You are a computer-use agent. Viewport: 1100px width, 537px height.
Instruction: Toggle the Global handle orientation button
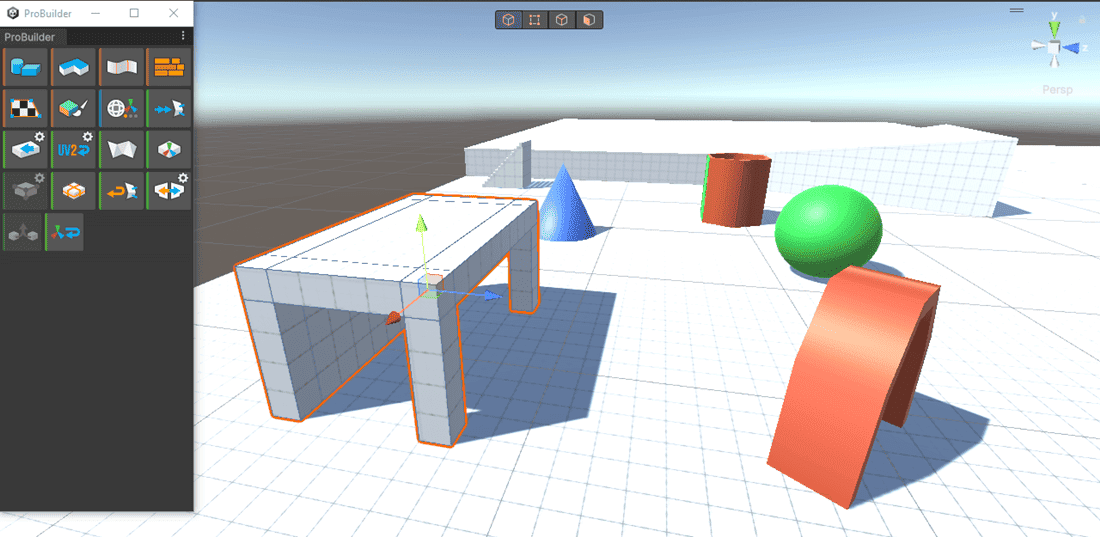[x=120, y=108]
